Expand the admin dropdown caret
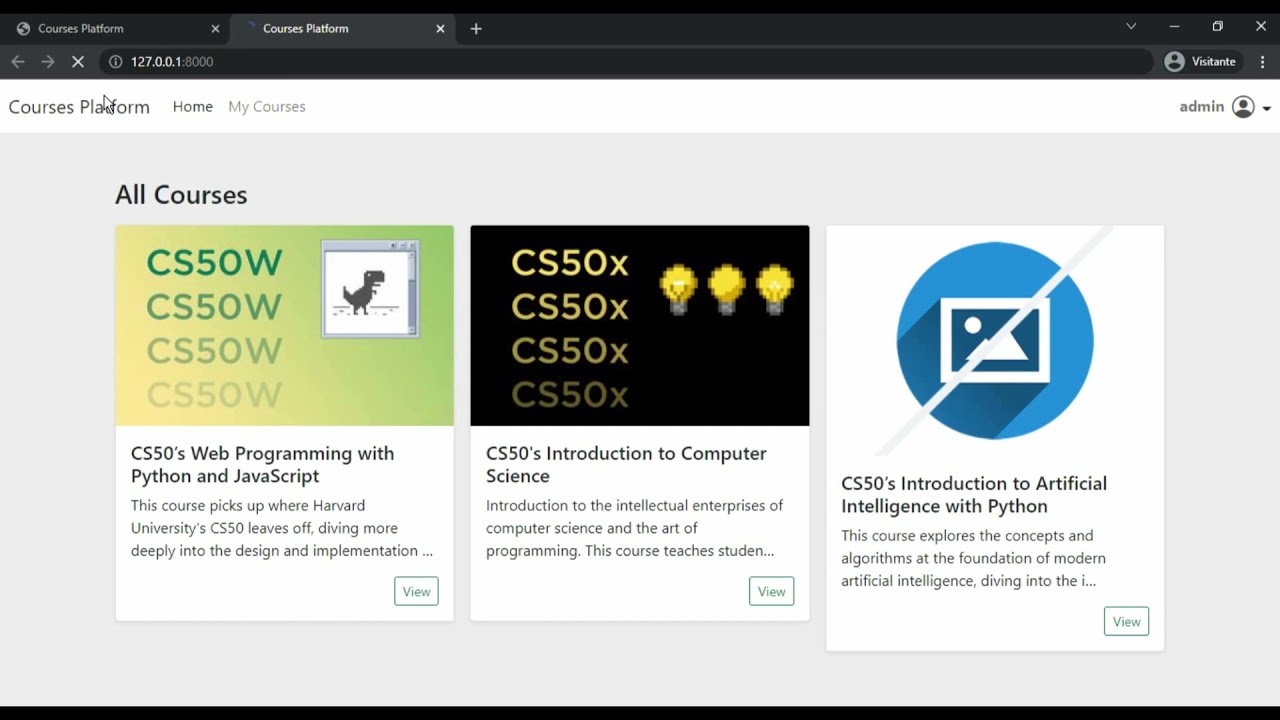1280x720 pixels. (1267, 108)
